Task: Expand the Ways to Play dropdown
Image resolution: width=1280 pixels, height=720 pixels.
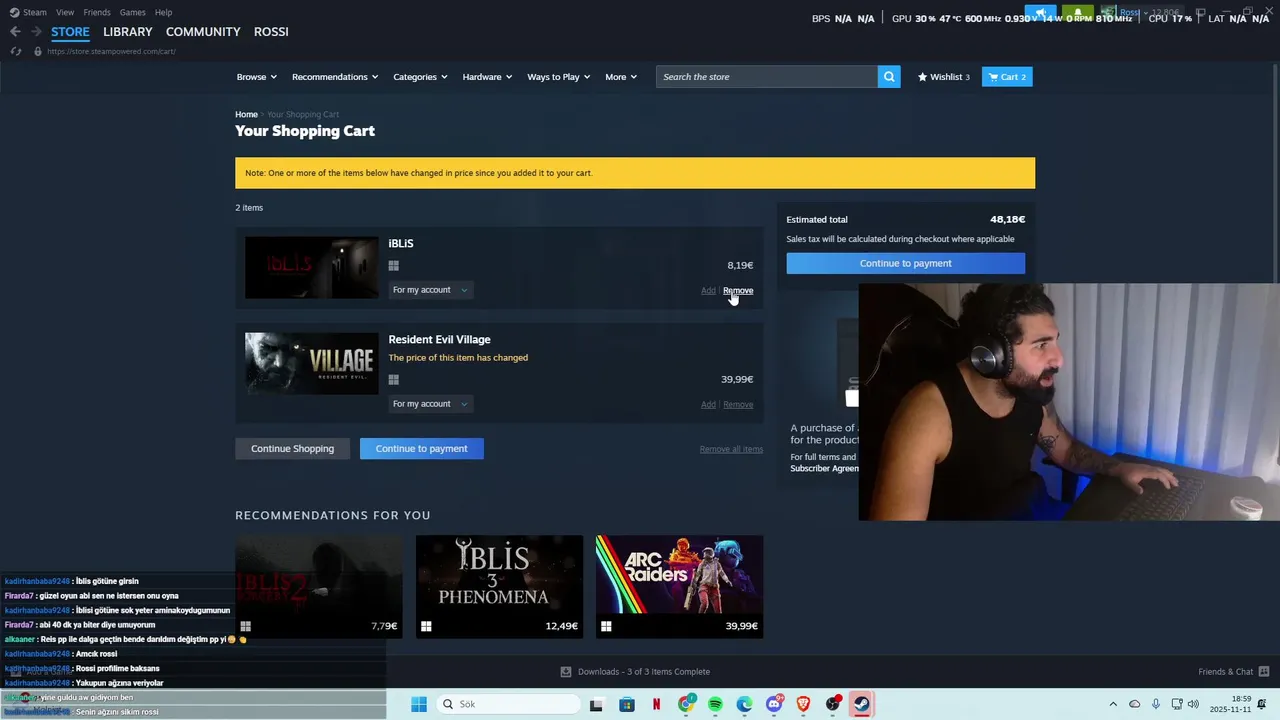Action: click(x=559, y=77)
